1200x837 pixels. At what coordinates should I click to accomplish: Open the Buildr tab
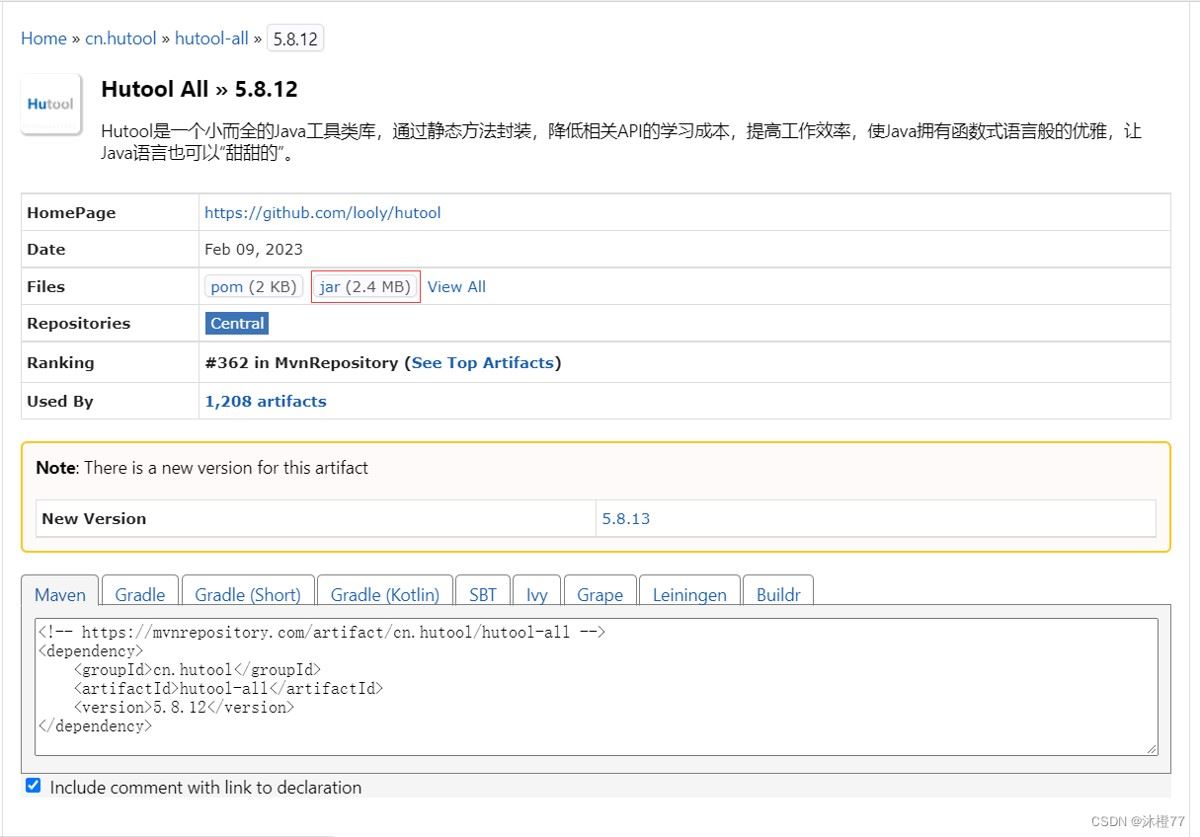click(x=778, y=594)
